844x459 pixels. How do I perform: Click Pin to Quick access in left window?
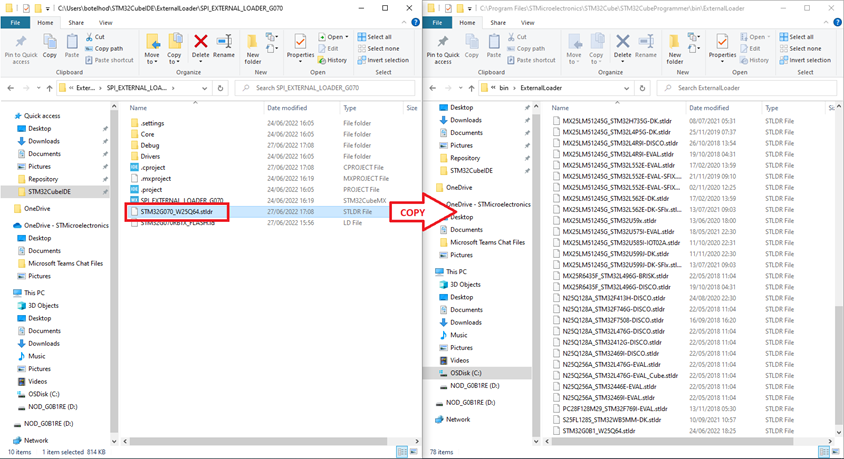(x=20, y=46)
